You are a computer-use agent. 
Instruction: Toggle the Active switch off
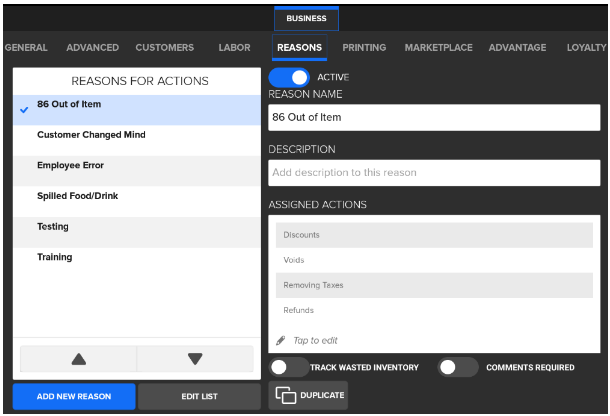click(x=289, y=77)
